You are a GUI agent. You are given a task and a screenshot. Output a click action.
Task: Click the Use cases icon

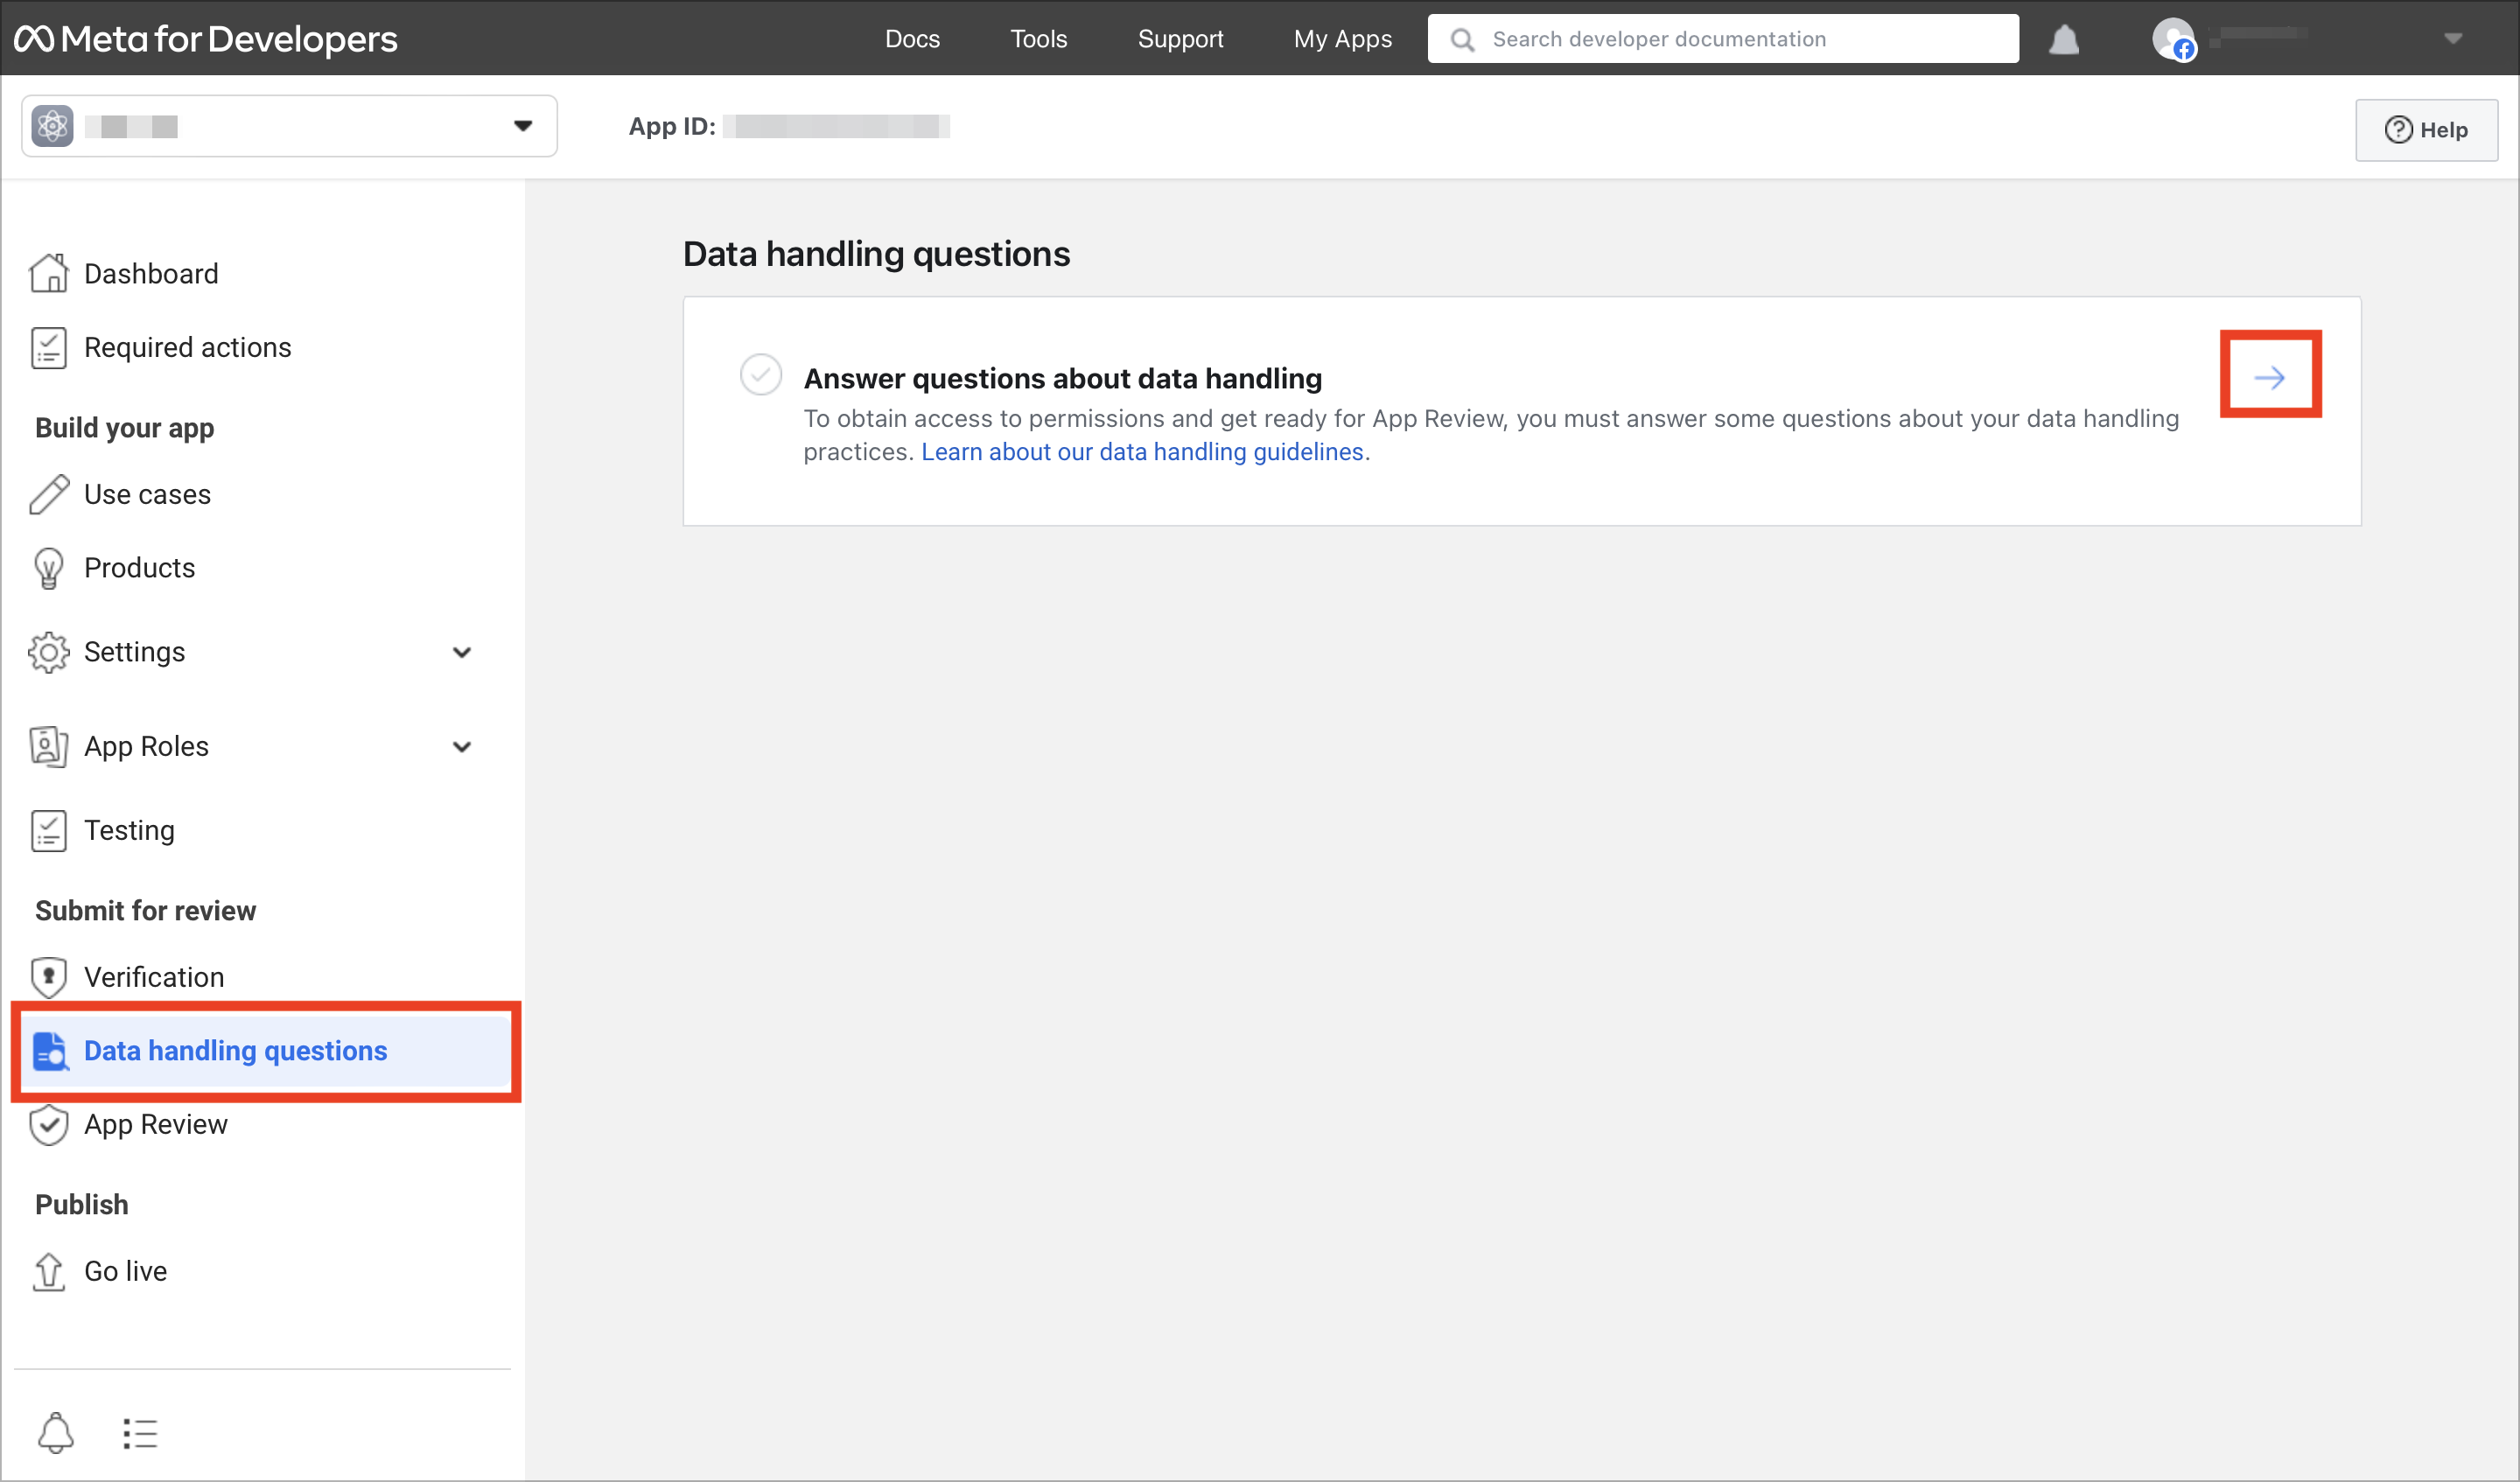(47, 493)
